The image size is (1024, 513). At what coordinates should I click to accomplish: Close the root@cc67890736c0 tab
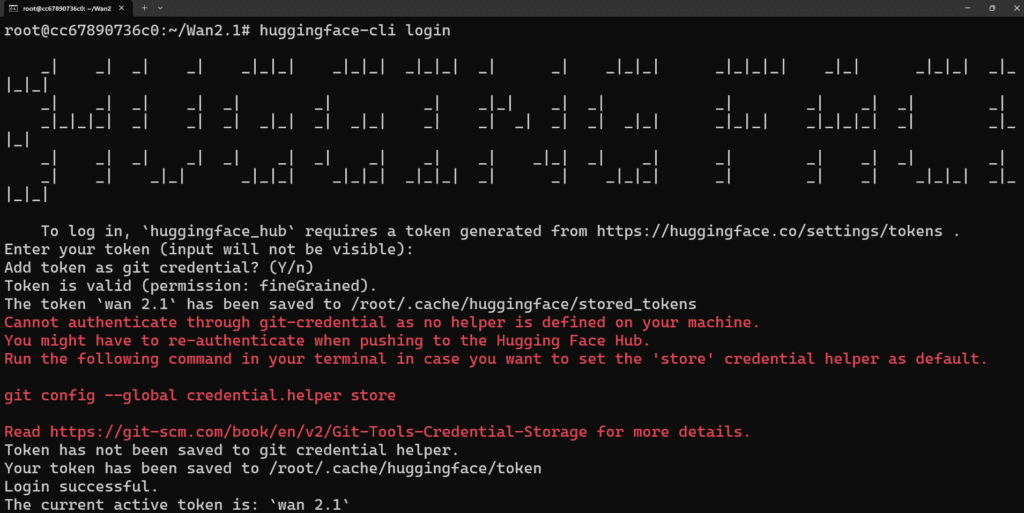tap(121, 8)
